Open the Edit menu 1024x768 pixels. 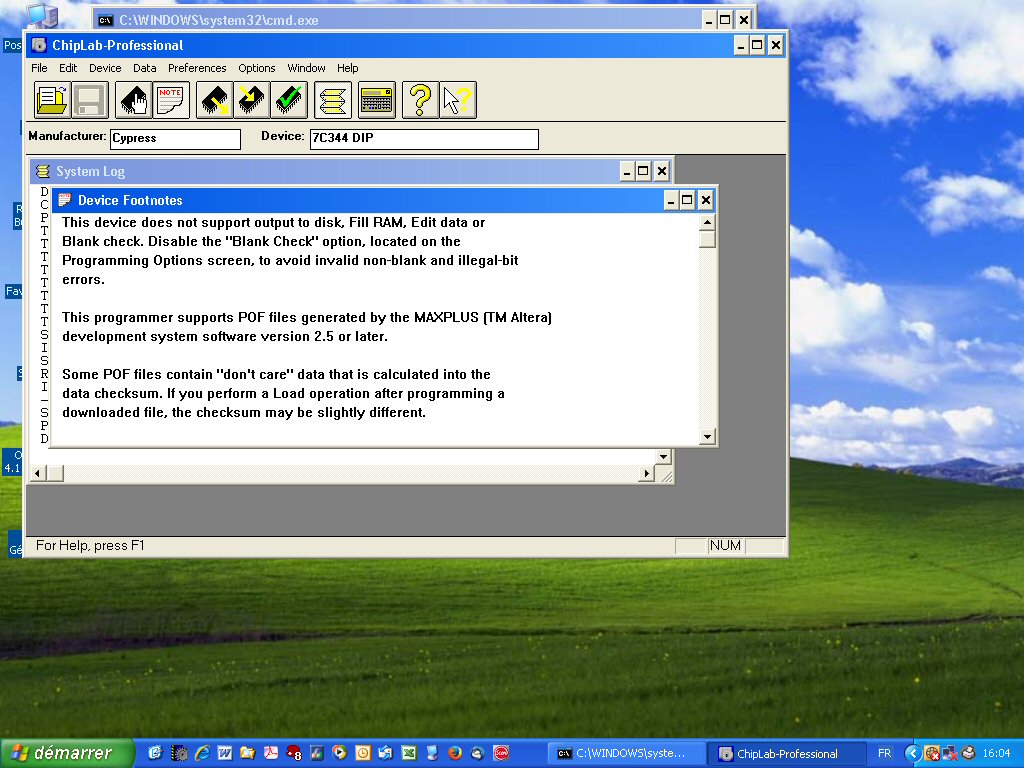click(x=68, y=68)
